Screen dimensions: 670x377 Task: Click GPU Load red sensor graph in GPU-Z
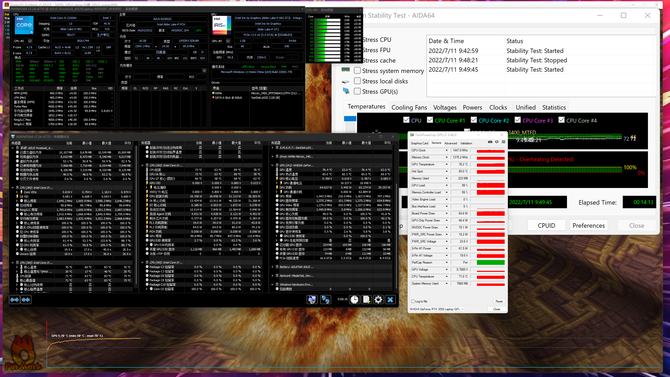tap(491, 186)
